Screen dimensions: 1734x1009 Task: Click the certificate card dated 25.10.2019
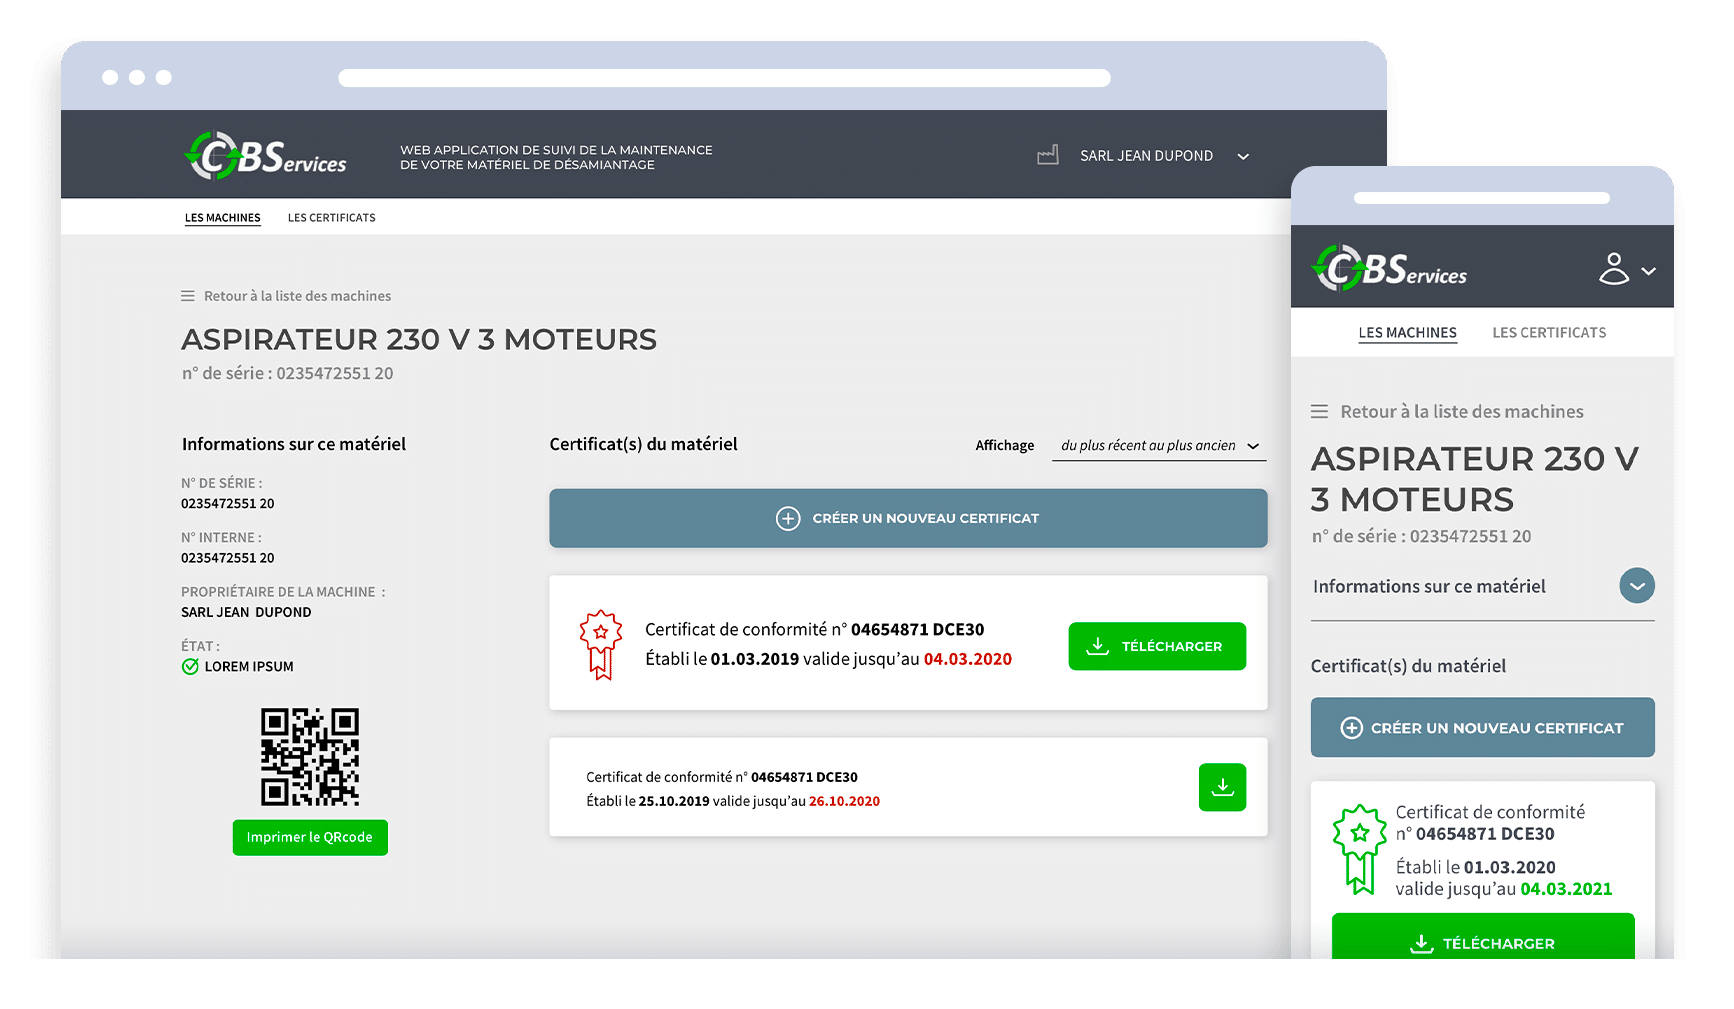click(x=908, y=787)
